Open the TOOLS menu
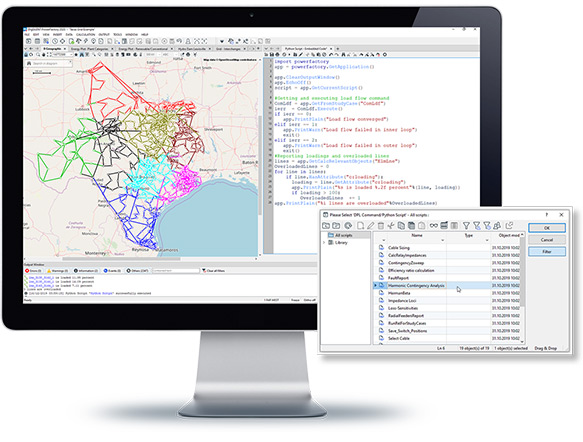Viewport: 583px width, 442px height. click(117, 35)
